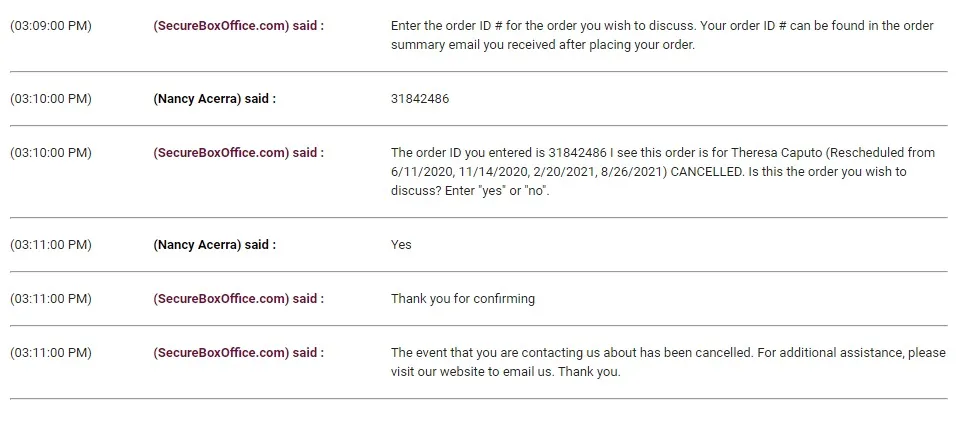This screenshot has width=968, height=441.
Task: Click order number 31842486 sent by Nancy
Action: point(420,99)
